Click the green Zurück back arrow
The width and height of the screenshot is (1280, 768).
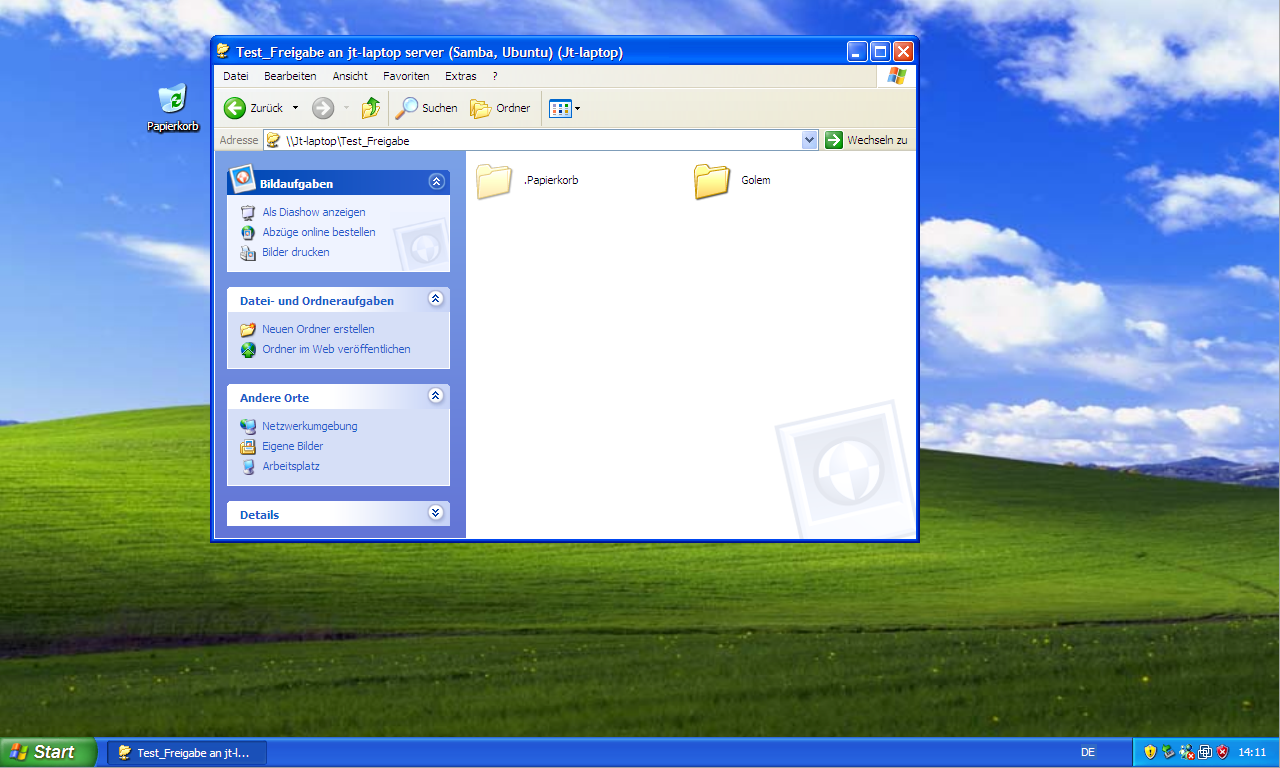(235, 108)
